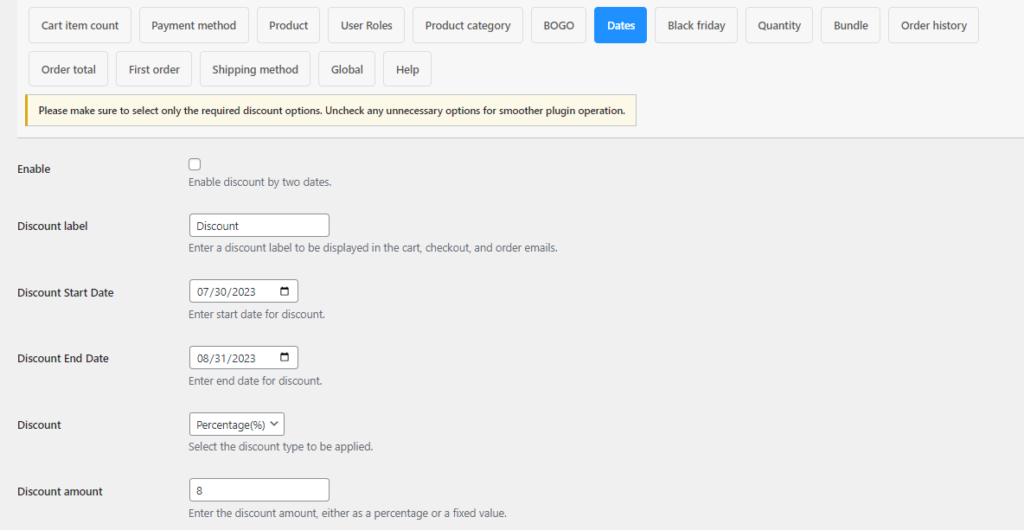Switch to the BOGO tab
Image resolution: width=1024 pixels, height=530 pixels.
(x=558, y=25)
